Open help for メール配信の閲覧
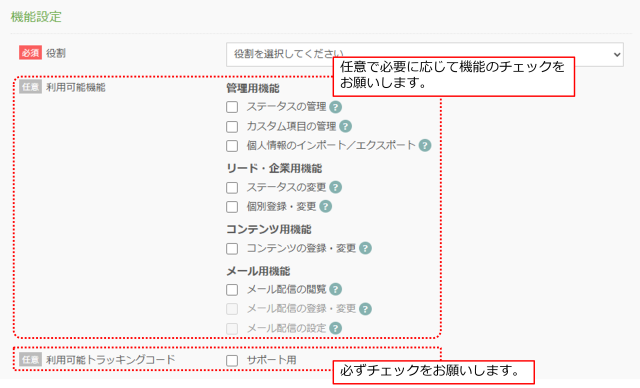640x388 pixels. tap(336, 289)
